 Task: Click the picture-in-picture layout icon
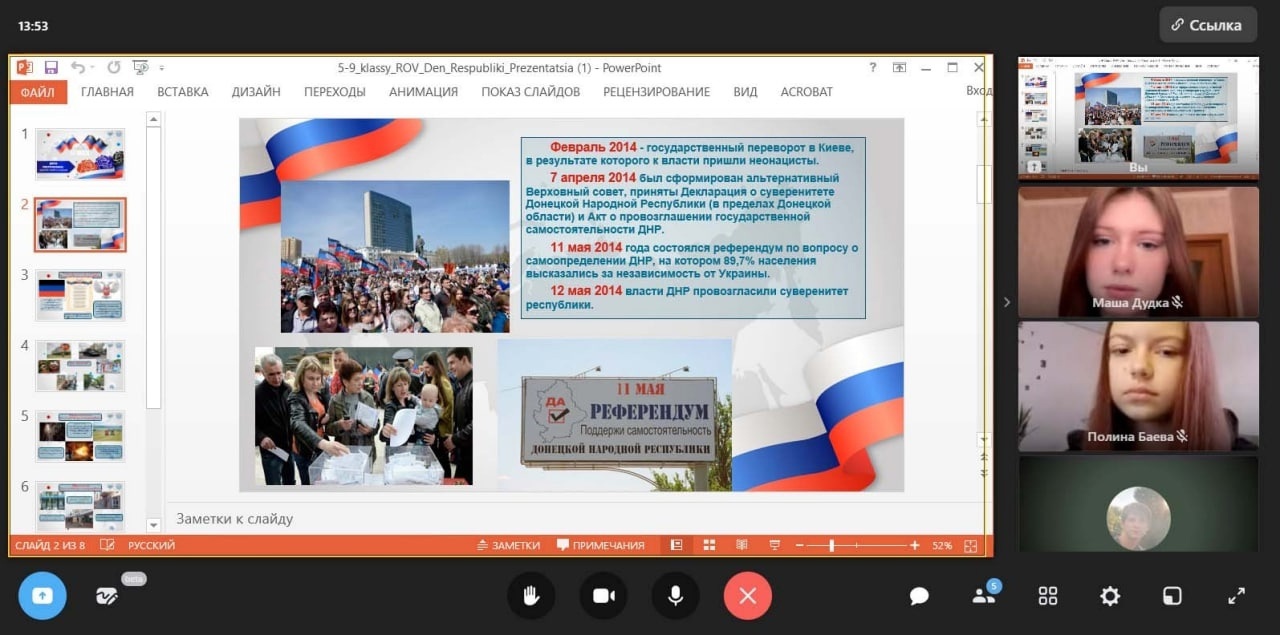tap(1172, 596)
